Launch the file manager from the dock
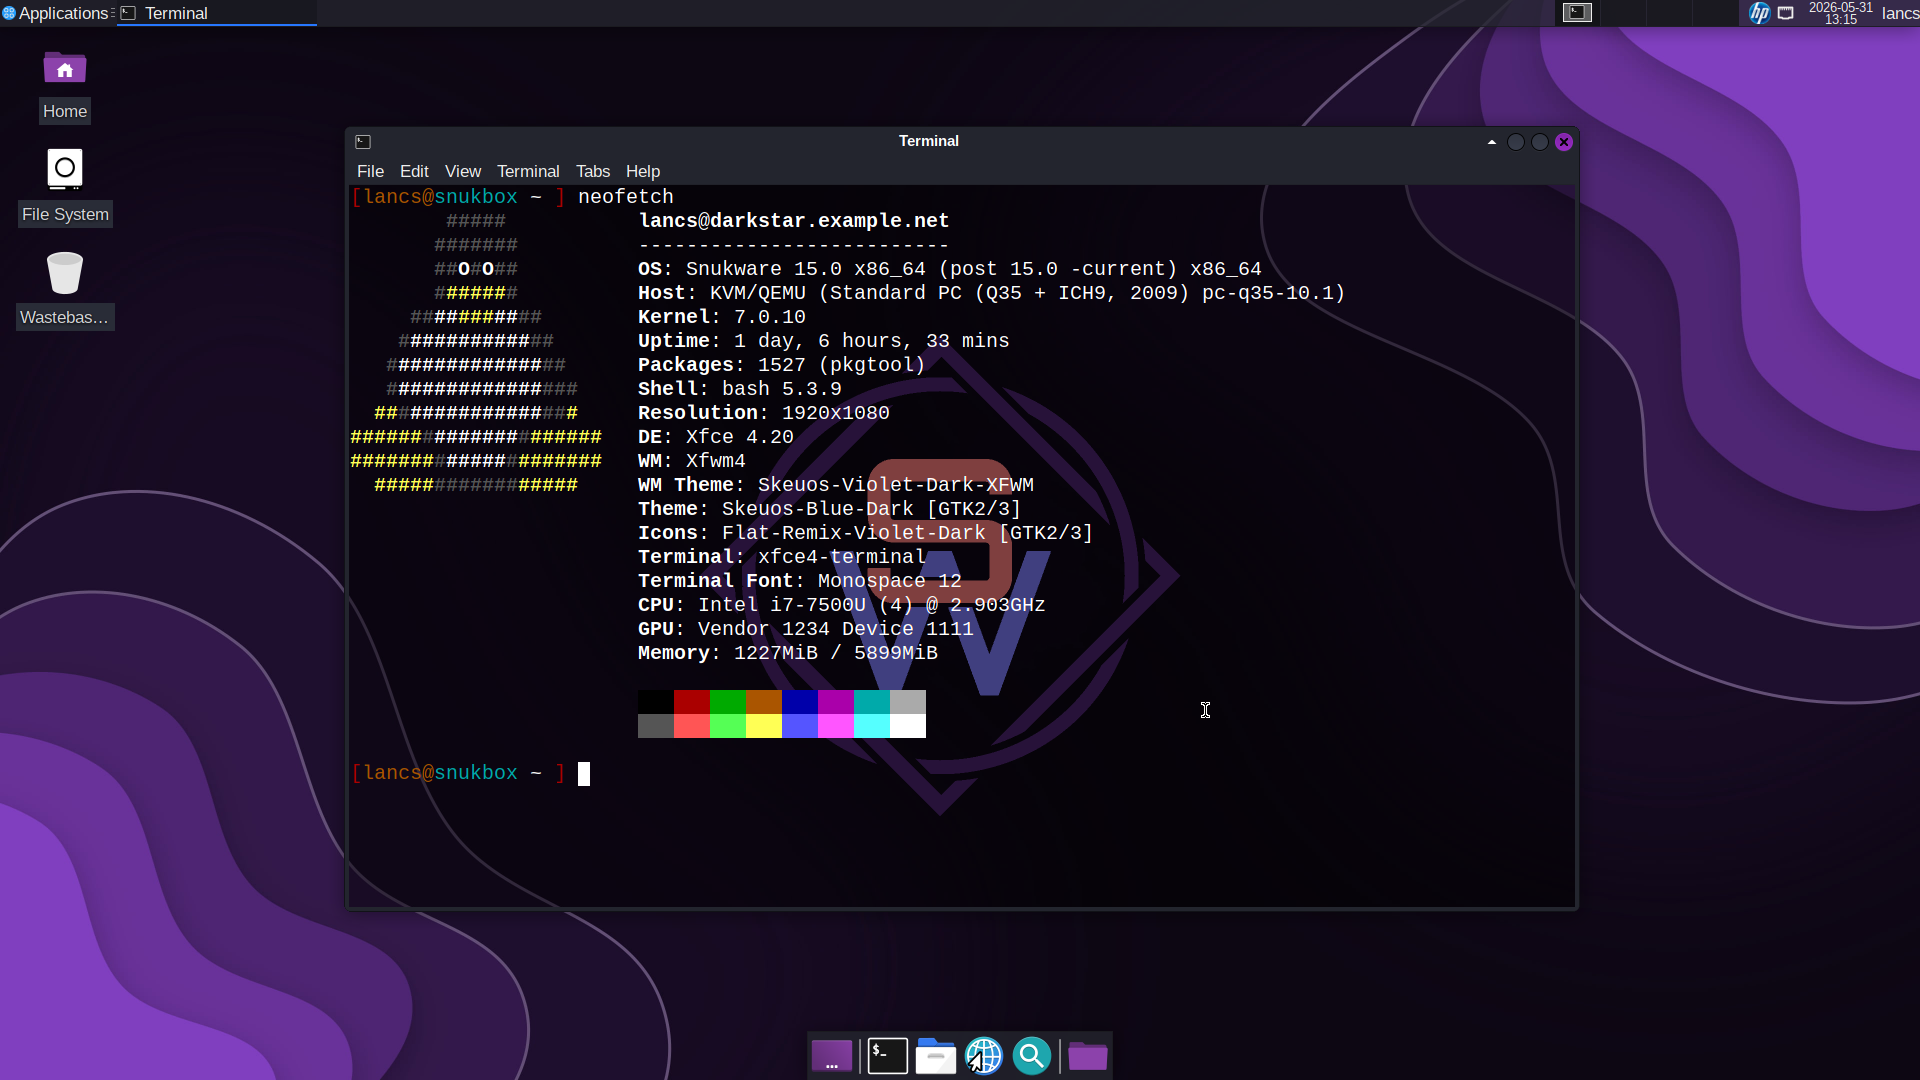The width and height of the screenshot is (1920, 1080). click(x=936, y=1056)
